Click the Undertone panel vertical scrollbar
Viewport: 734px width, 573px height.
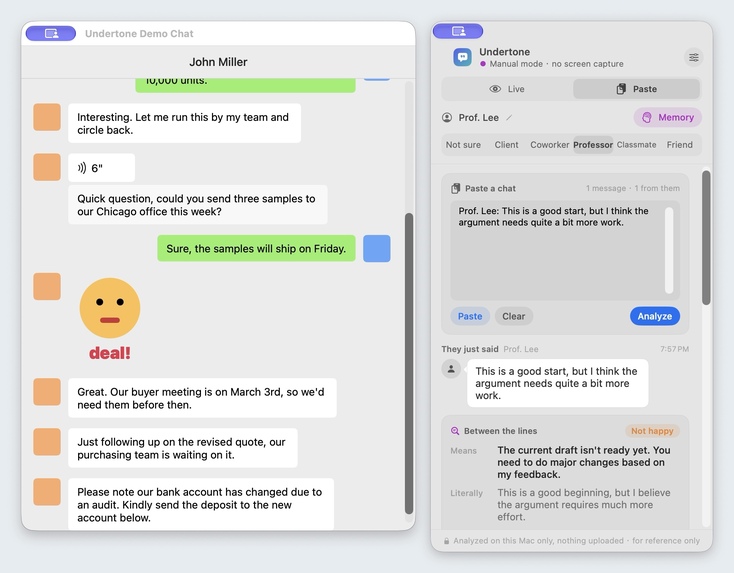point(706,238)
